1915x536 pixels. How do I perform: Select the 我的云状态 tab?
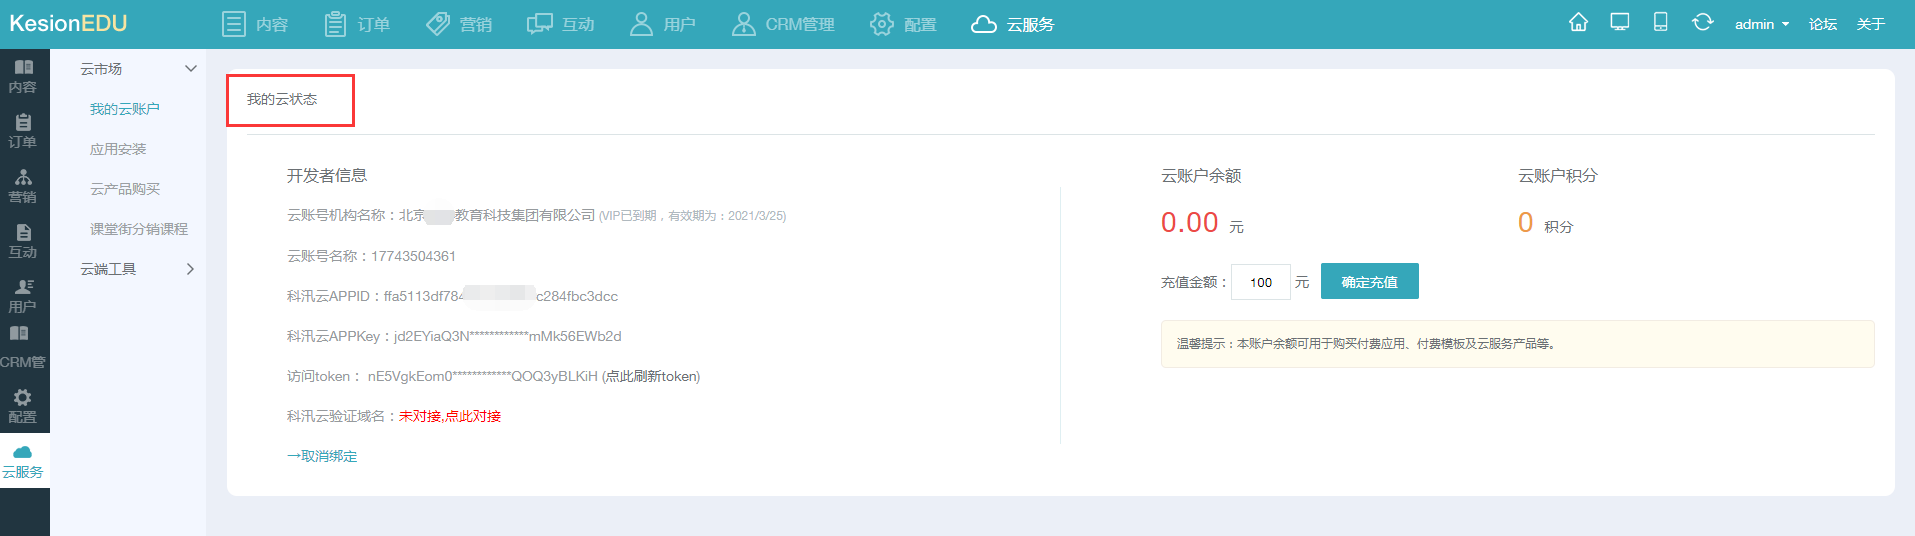point(282,100)
